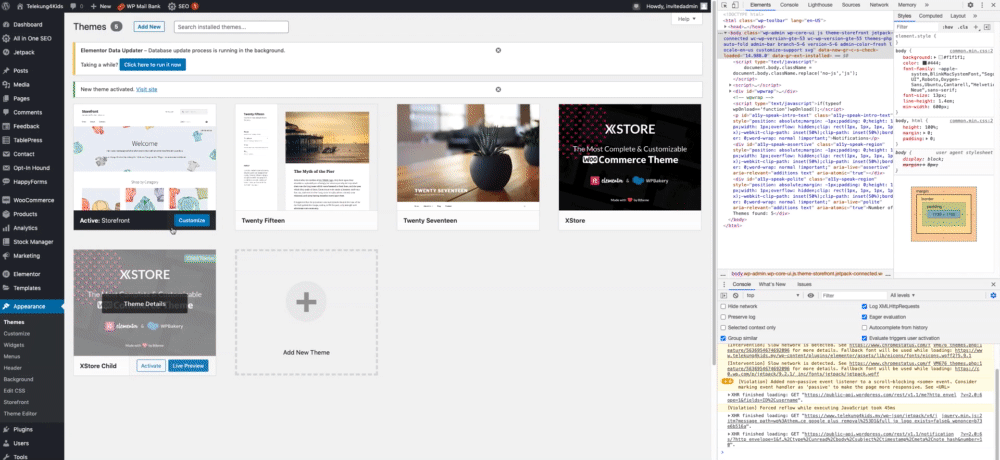The height and width of the screenshot is (460, 1000).
Task: Click the background color swatch in Styles
Action: [x=941, y=57]
